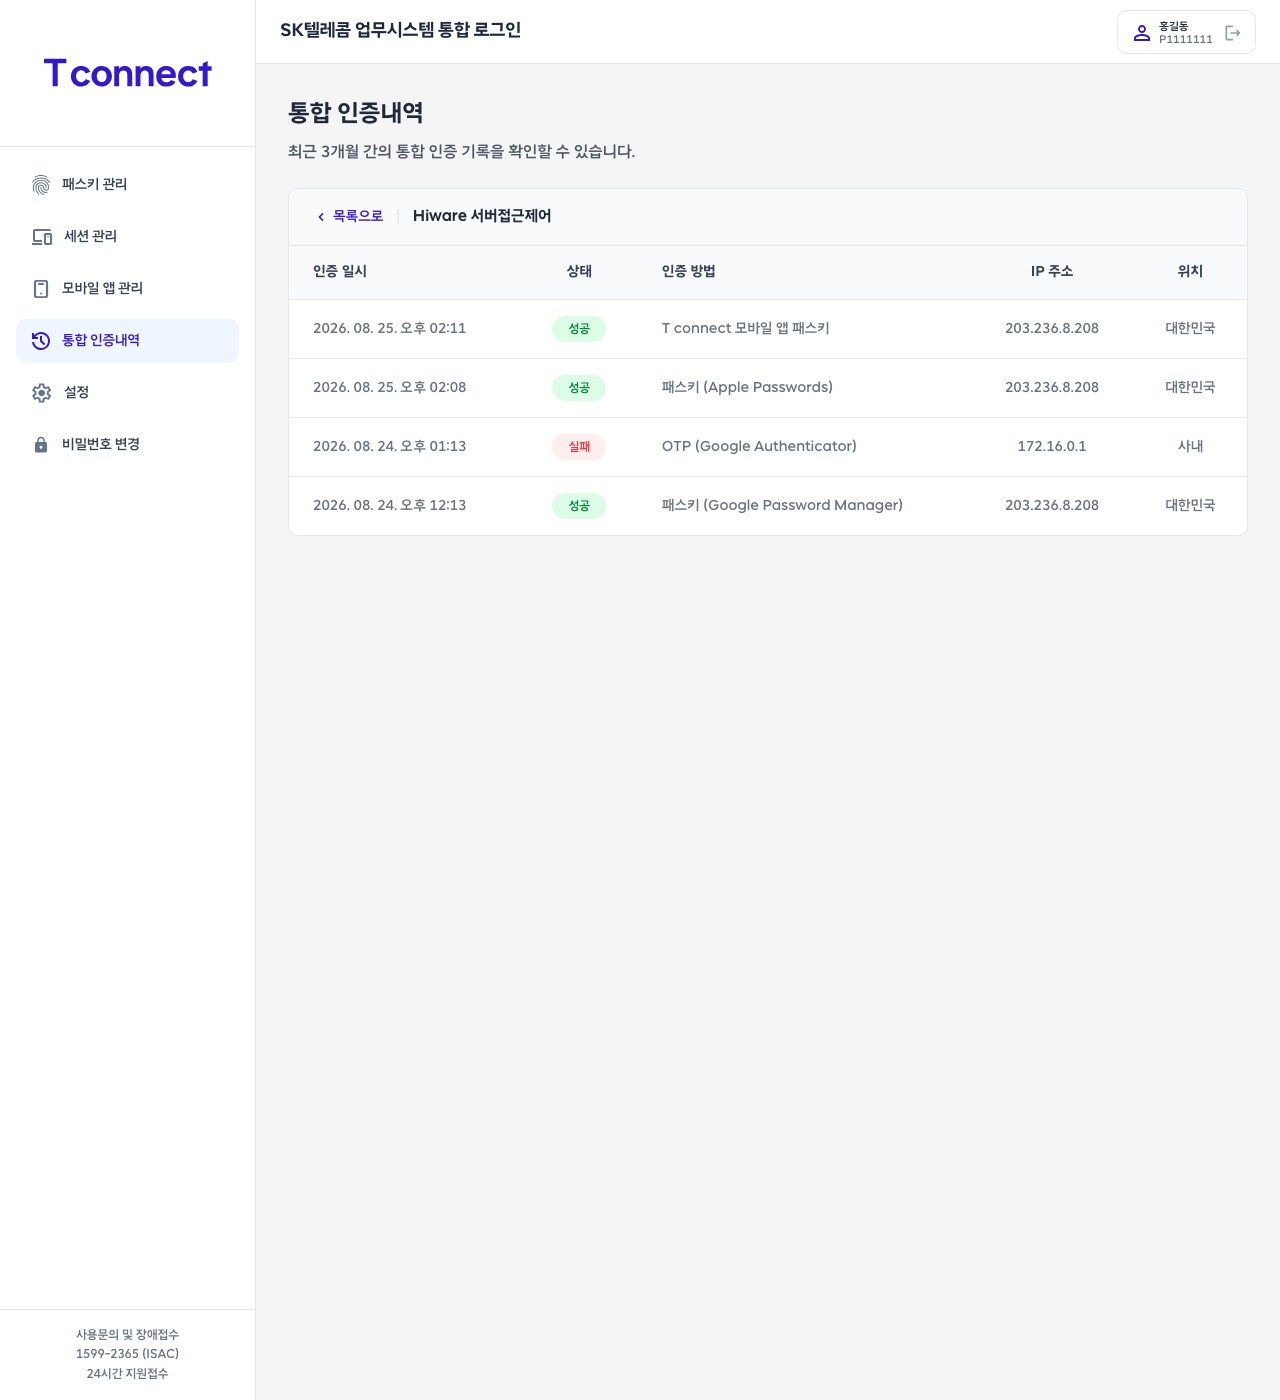Viewport: 1280px width, 1400px height.
Task: Click 패스키 (Apple Passwords) cell
Action: click(x=747, y=388)
